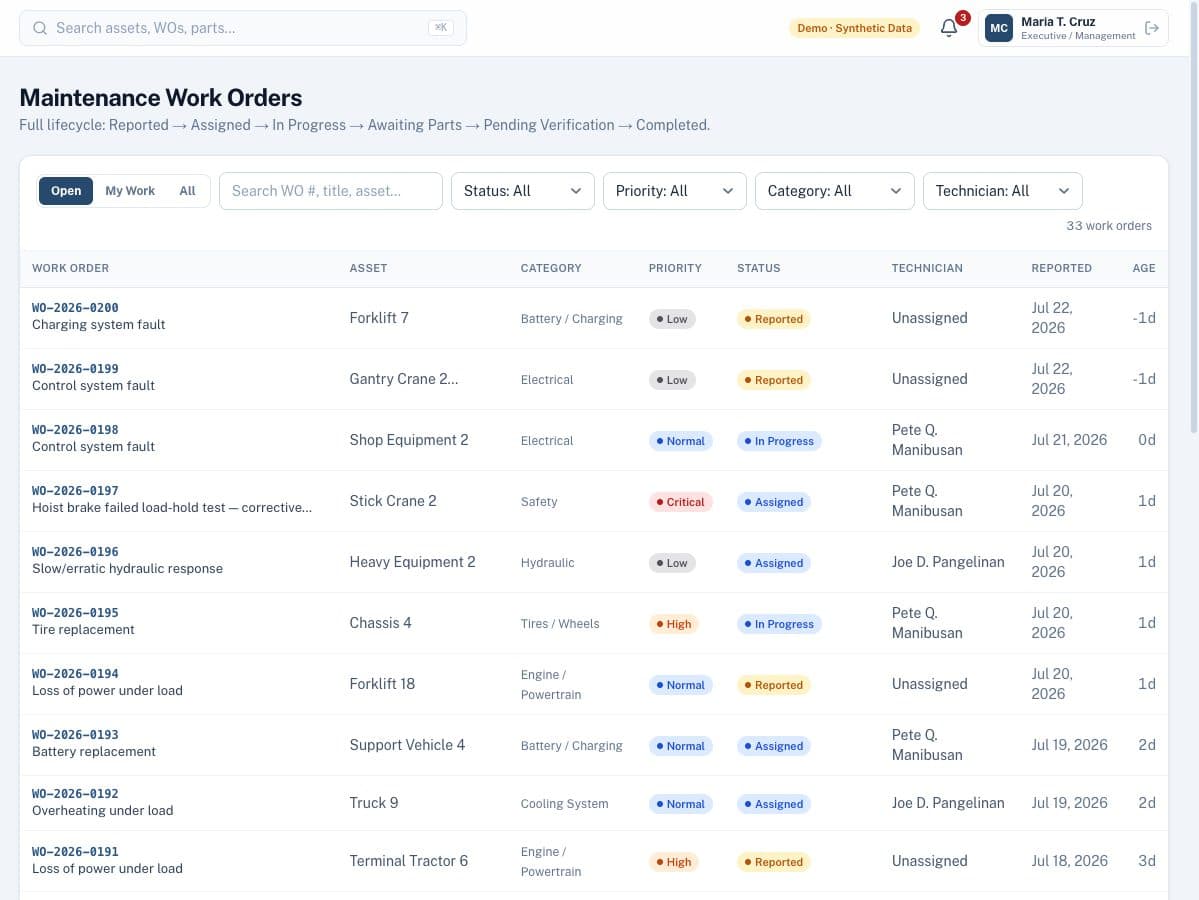Viewport: 1199px width, 900px height.
Task: Open the Priority: All dropdown
Action: 674,191
